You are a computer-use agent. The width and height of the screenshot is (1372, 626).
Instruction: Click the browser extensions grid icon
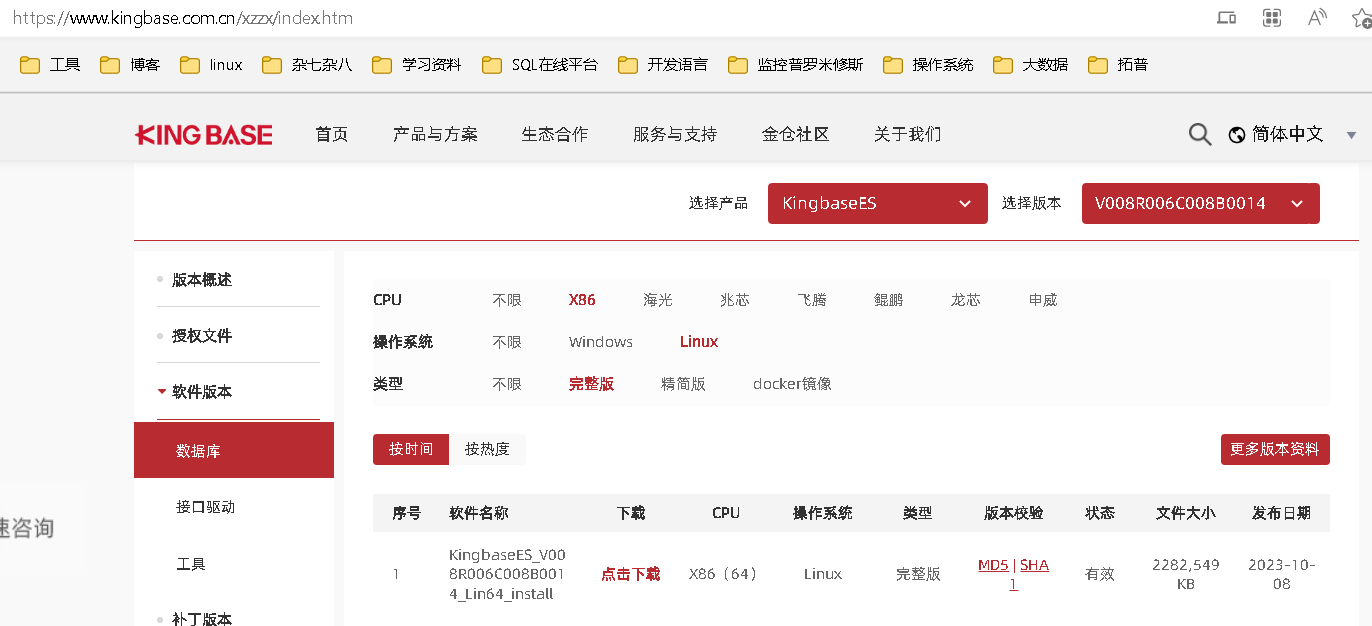coord(1272,17)
